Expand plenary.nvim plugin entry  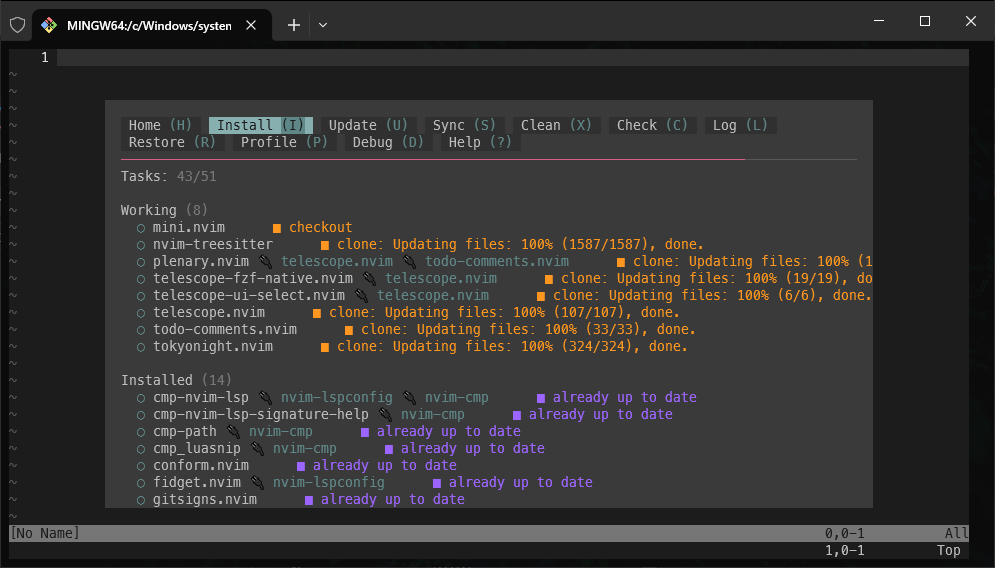201,261
